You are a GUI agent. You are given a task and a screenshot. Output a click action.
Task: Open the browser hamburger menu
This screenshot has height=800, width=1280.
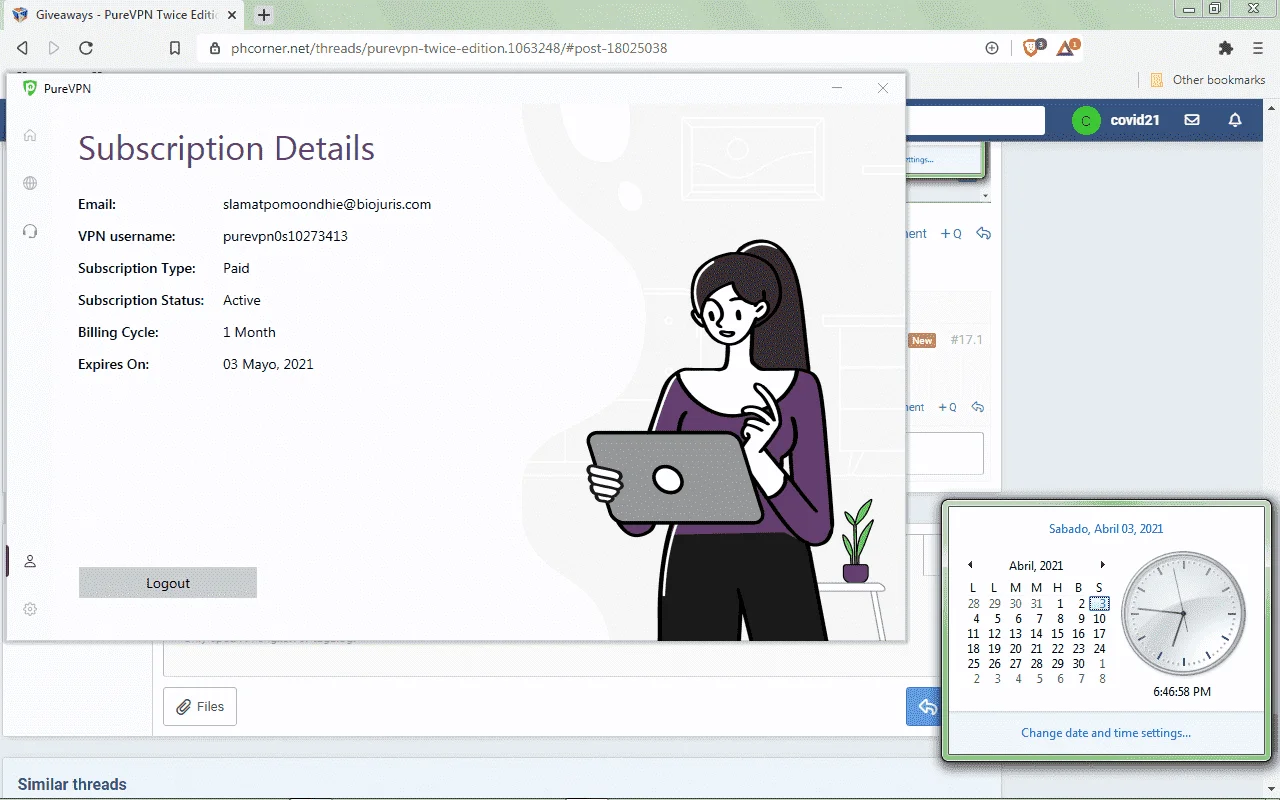pyautogui.click(x=1258, y=48)
